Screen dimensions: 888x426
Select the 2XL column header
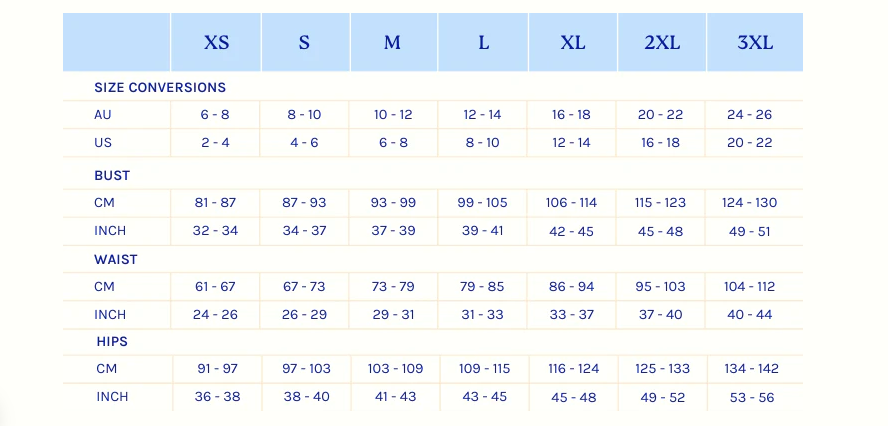point(662,42)
